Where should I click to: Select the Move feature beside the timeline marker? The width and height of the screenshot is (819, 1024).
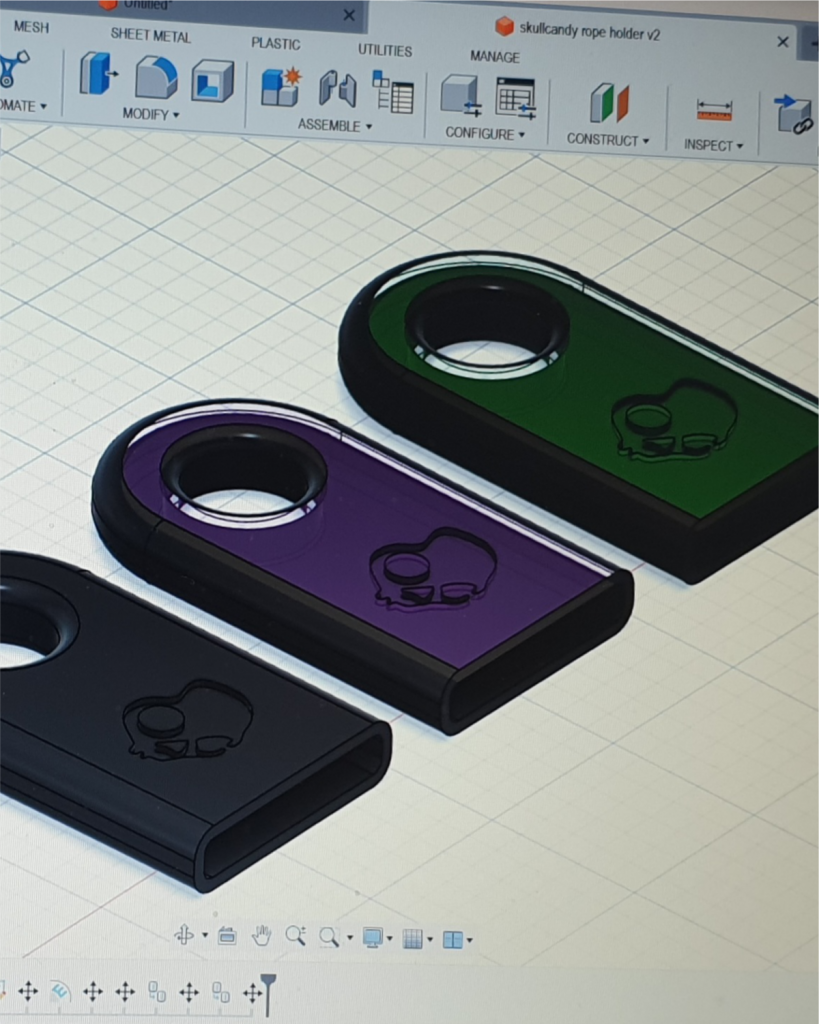pyautogui.click(x=252, y=994)
